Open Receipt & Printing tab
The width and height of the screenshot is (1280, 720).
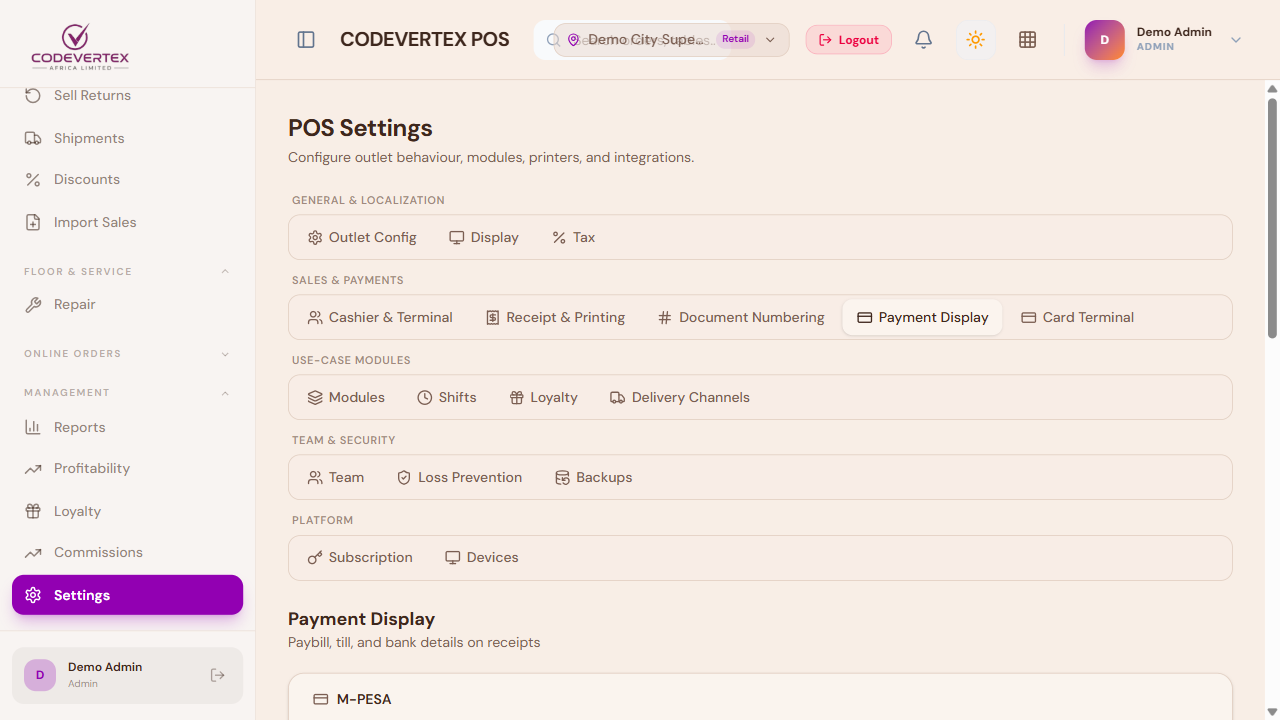pyautogui.click(x=555, y=317)
